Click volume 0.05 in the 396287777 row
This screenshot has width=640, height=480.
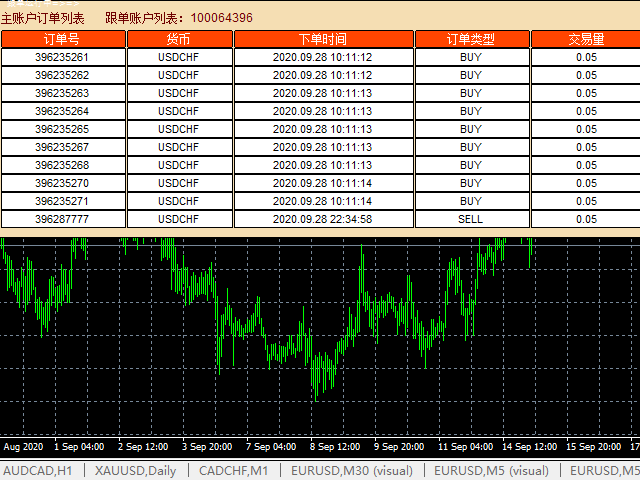[586, 219]
